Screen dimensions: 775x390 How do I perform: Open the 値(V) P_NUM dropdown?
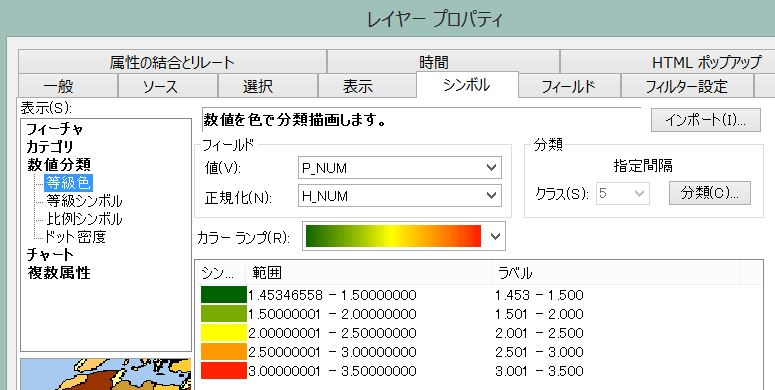point(400,168)
